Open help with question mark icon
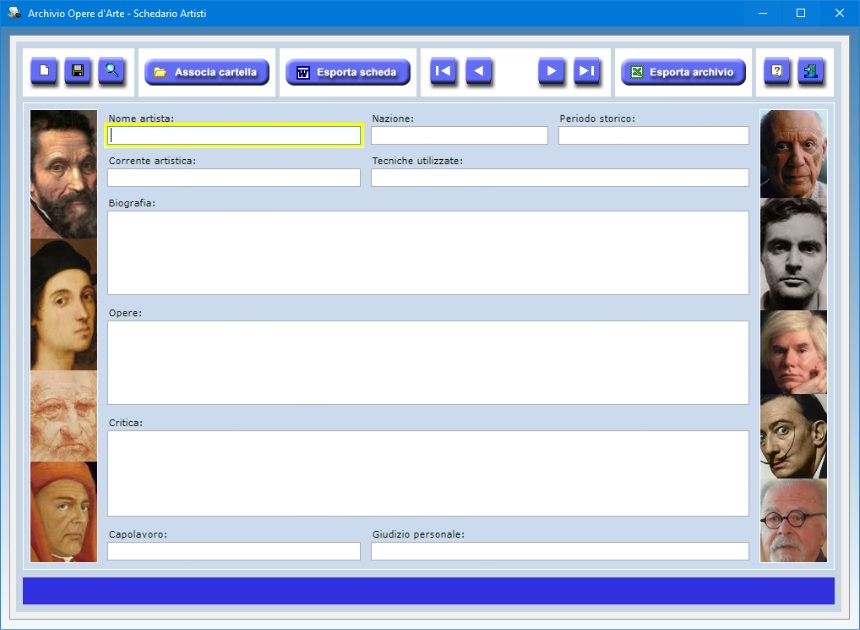Viewport: 860px width, 630px height. [x=777, y=71]
